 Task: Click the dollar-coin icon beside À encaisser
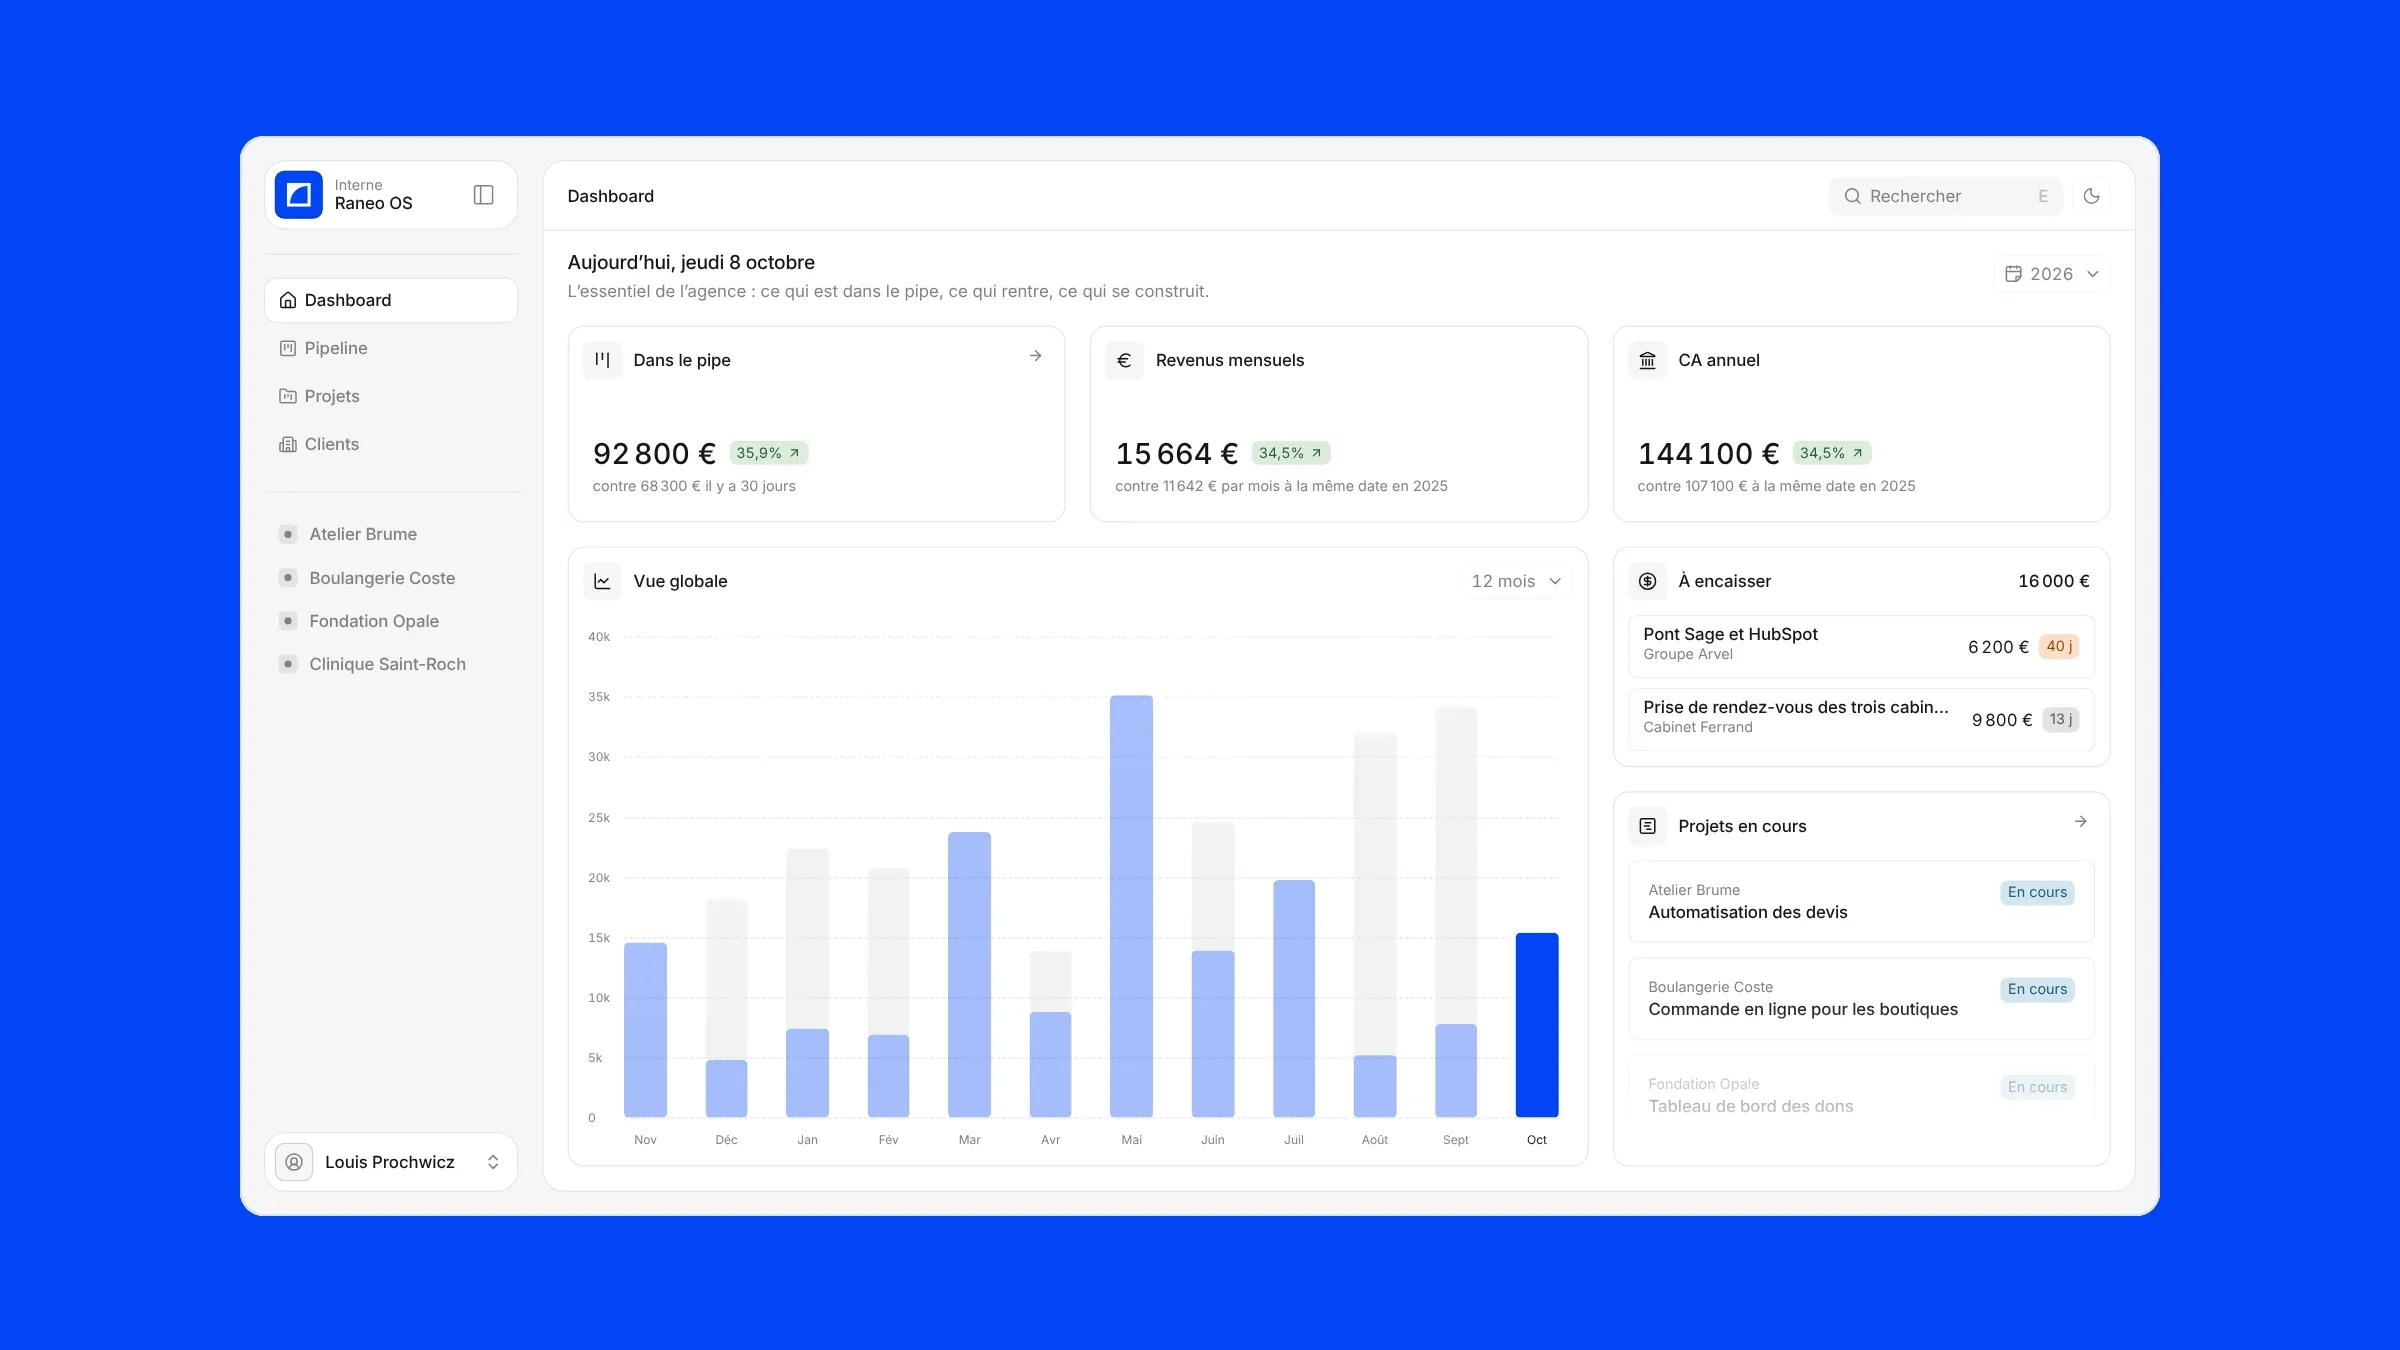point(1648,581)
